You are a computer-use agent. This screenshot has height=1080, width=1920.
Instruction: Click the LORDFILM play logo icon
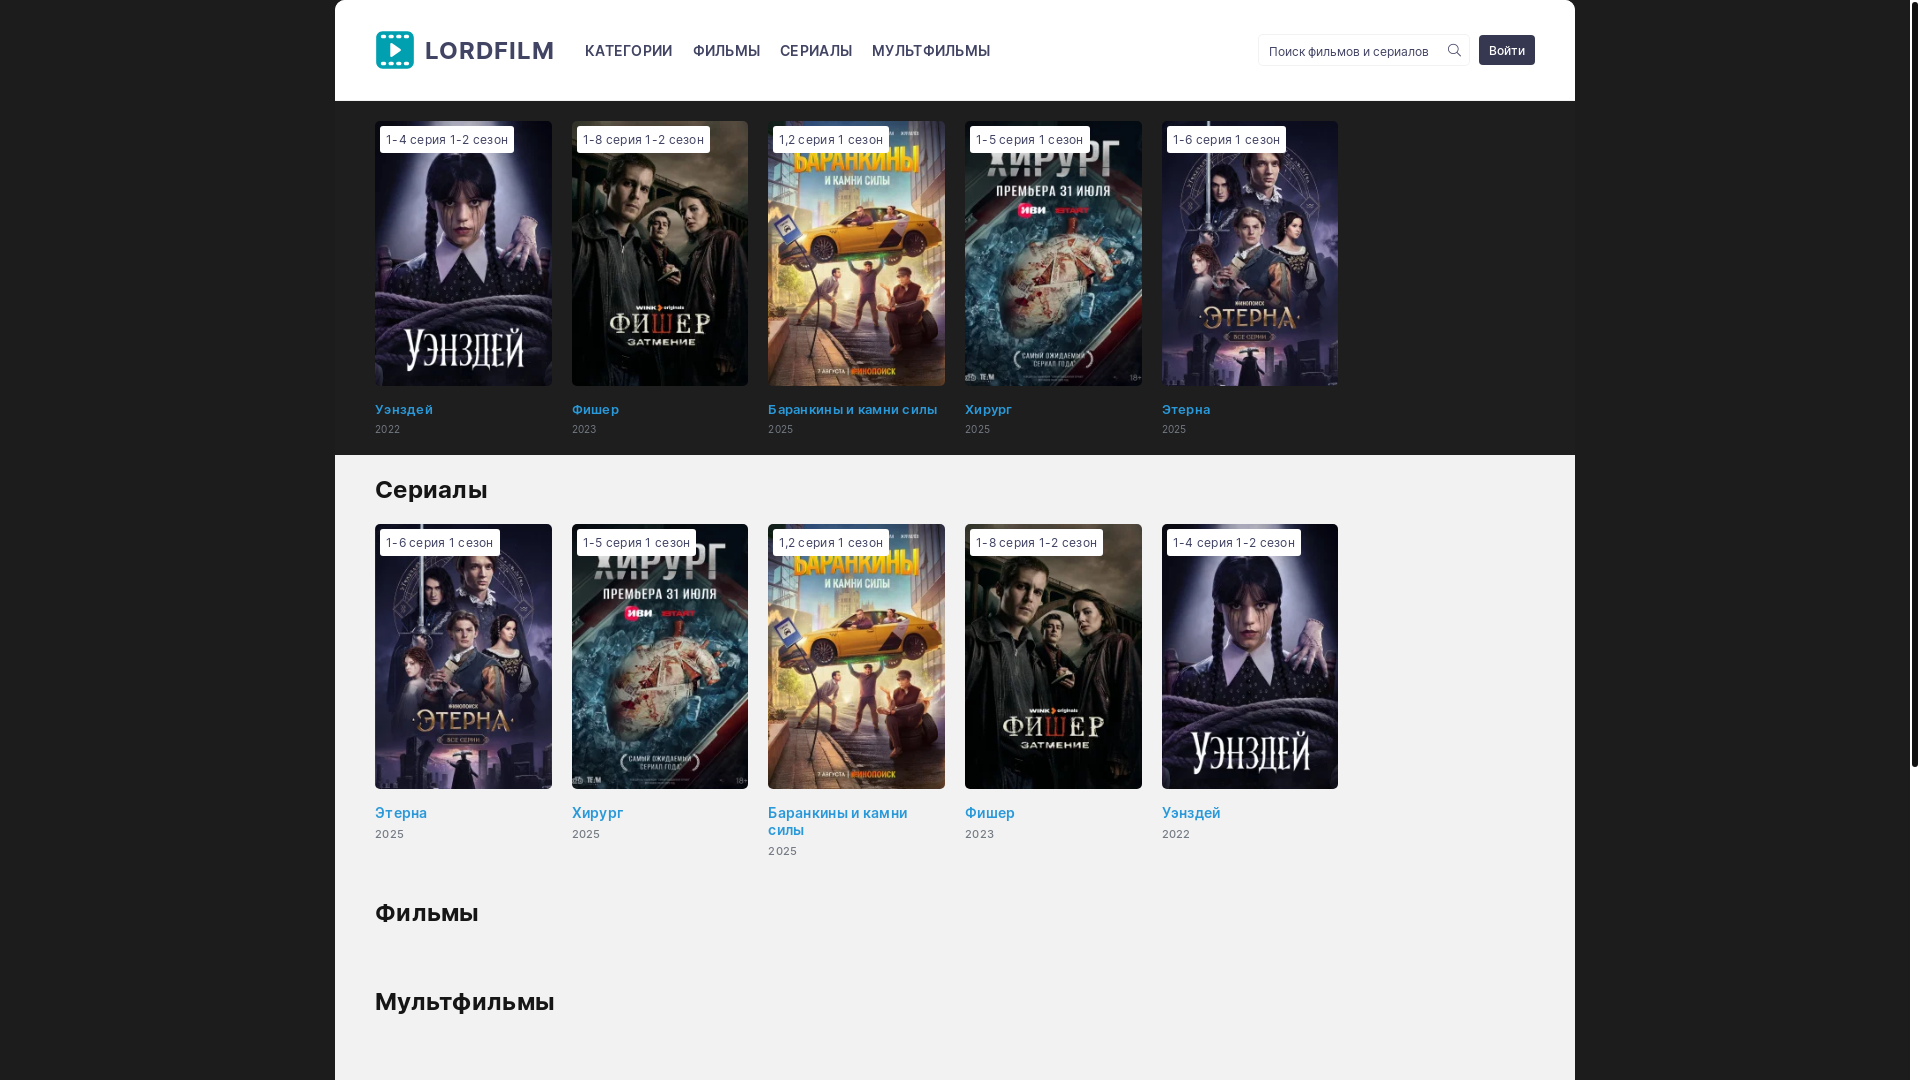tap(394, 50)
